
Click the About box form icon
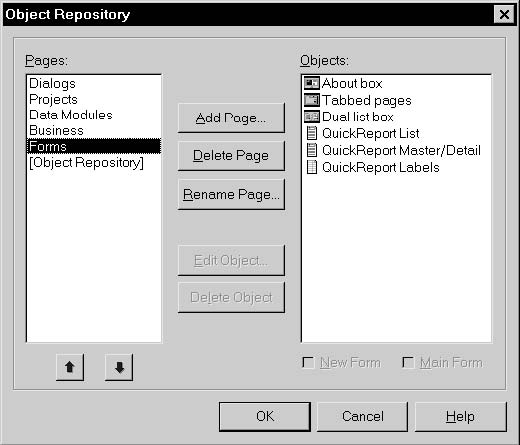click(312, 83)
